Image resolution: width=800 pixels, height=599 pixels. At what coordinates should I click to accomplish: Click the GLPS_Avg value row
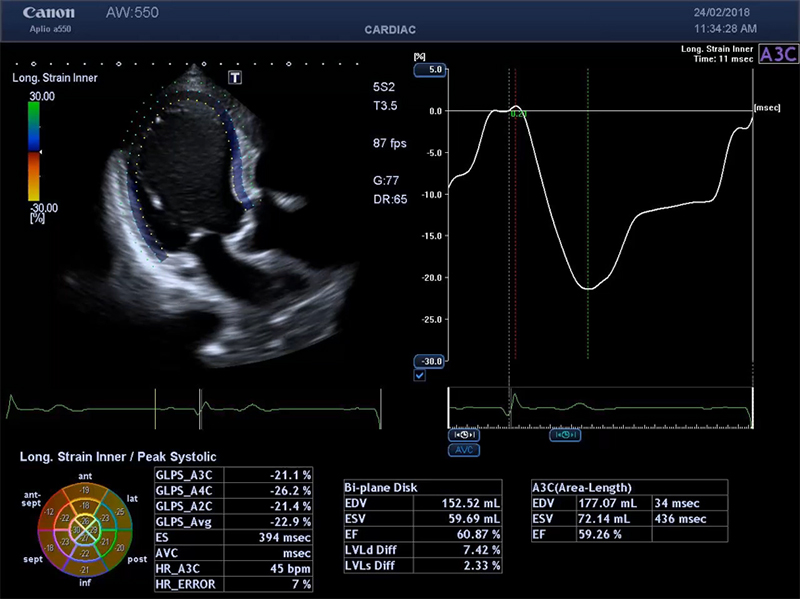coord(235,521)
